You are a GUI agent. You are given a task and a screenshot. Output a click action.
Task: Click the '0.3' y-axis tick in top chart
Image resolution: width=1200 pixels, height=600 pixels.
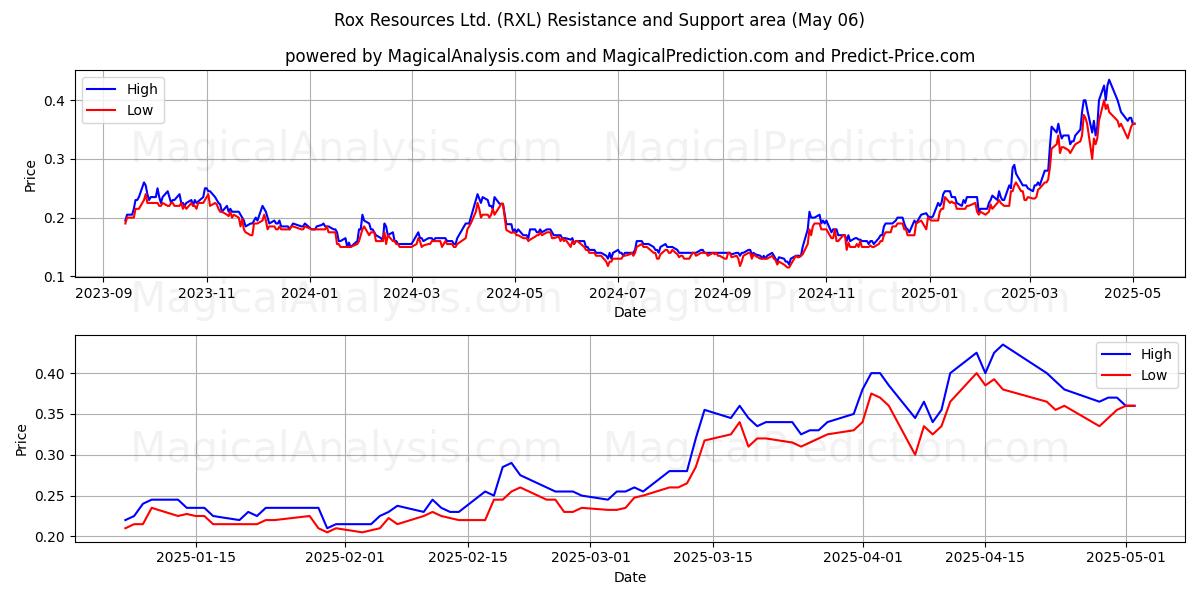coord(57,160)
